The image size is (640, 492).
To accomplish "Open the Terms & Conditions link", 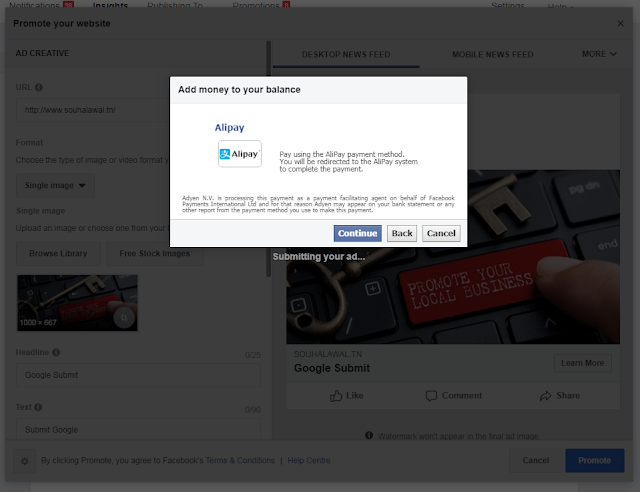I will pos(240,461).
